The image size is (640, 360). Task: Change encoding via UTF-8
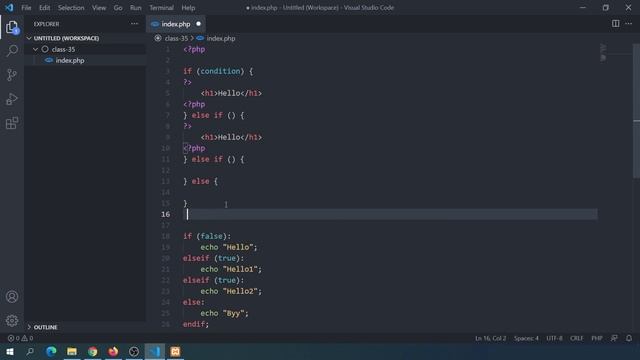554,338
